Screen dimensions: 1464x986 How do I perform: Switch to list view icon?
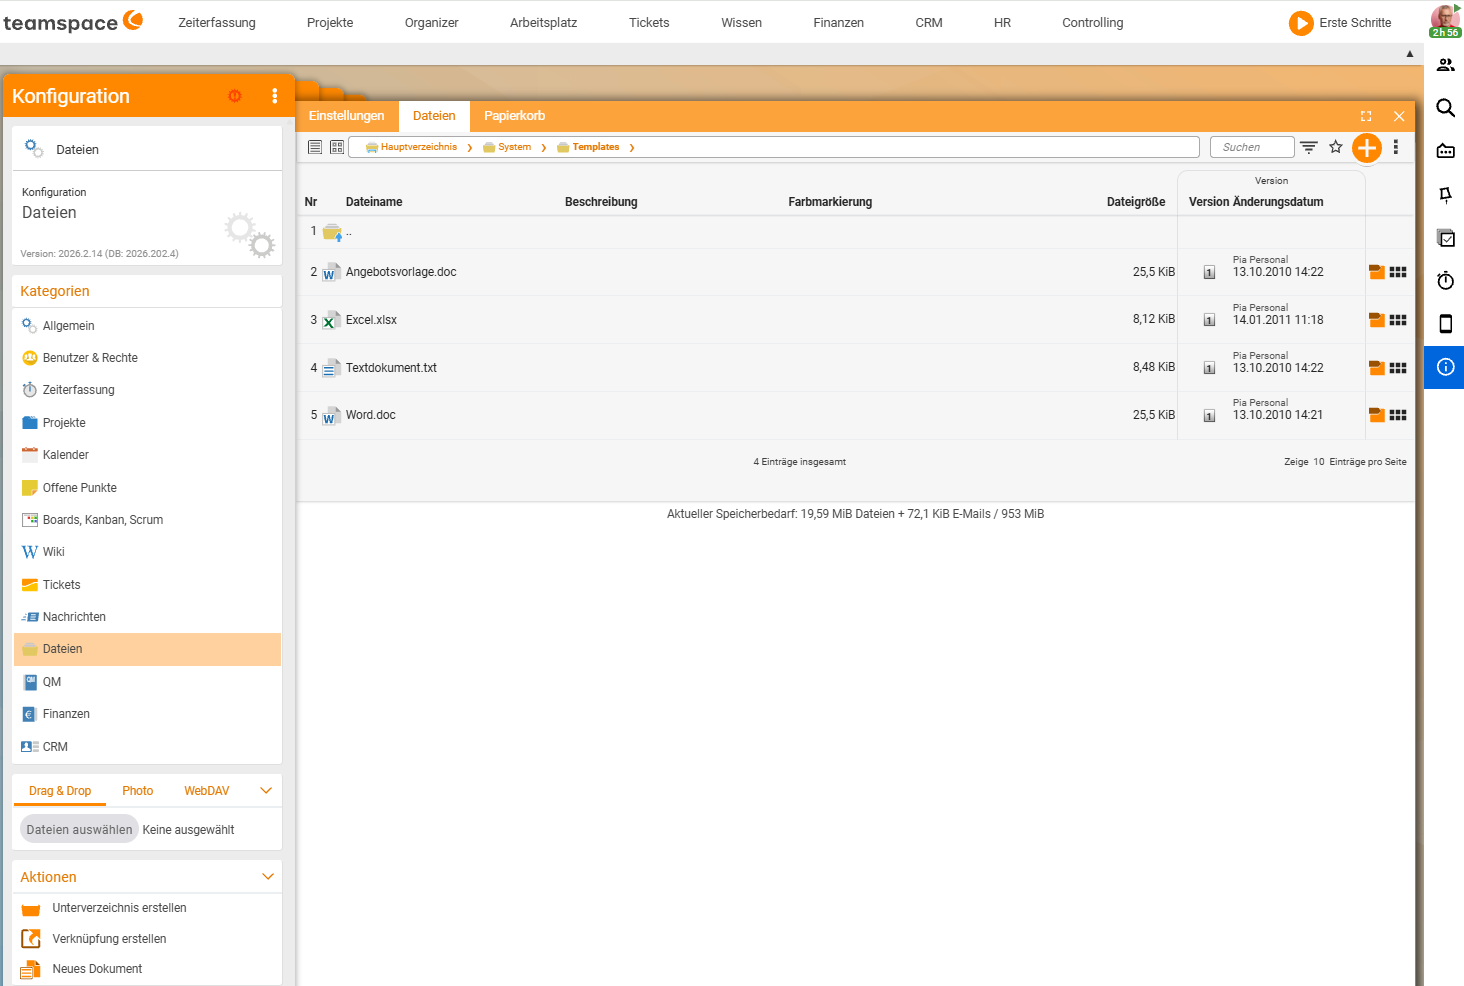(315, 147)
